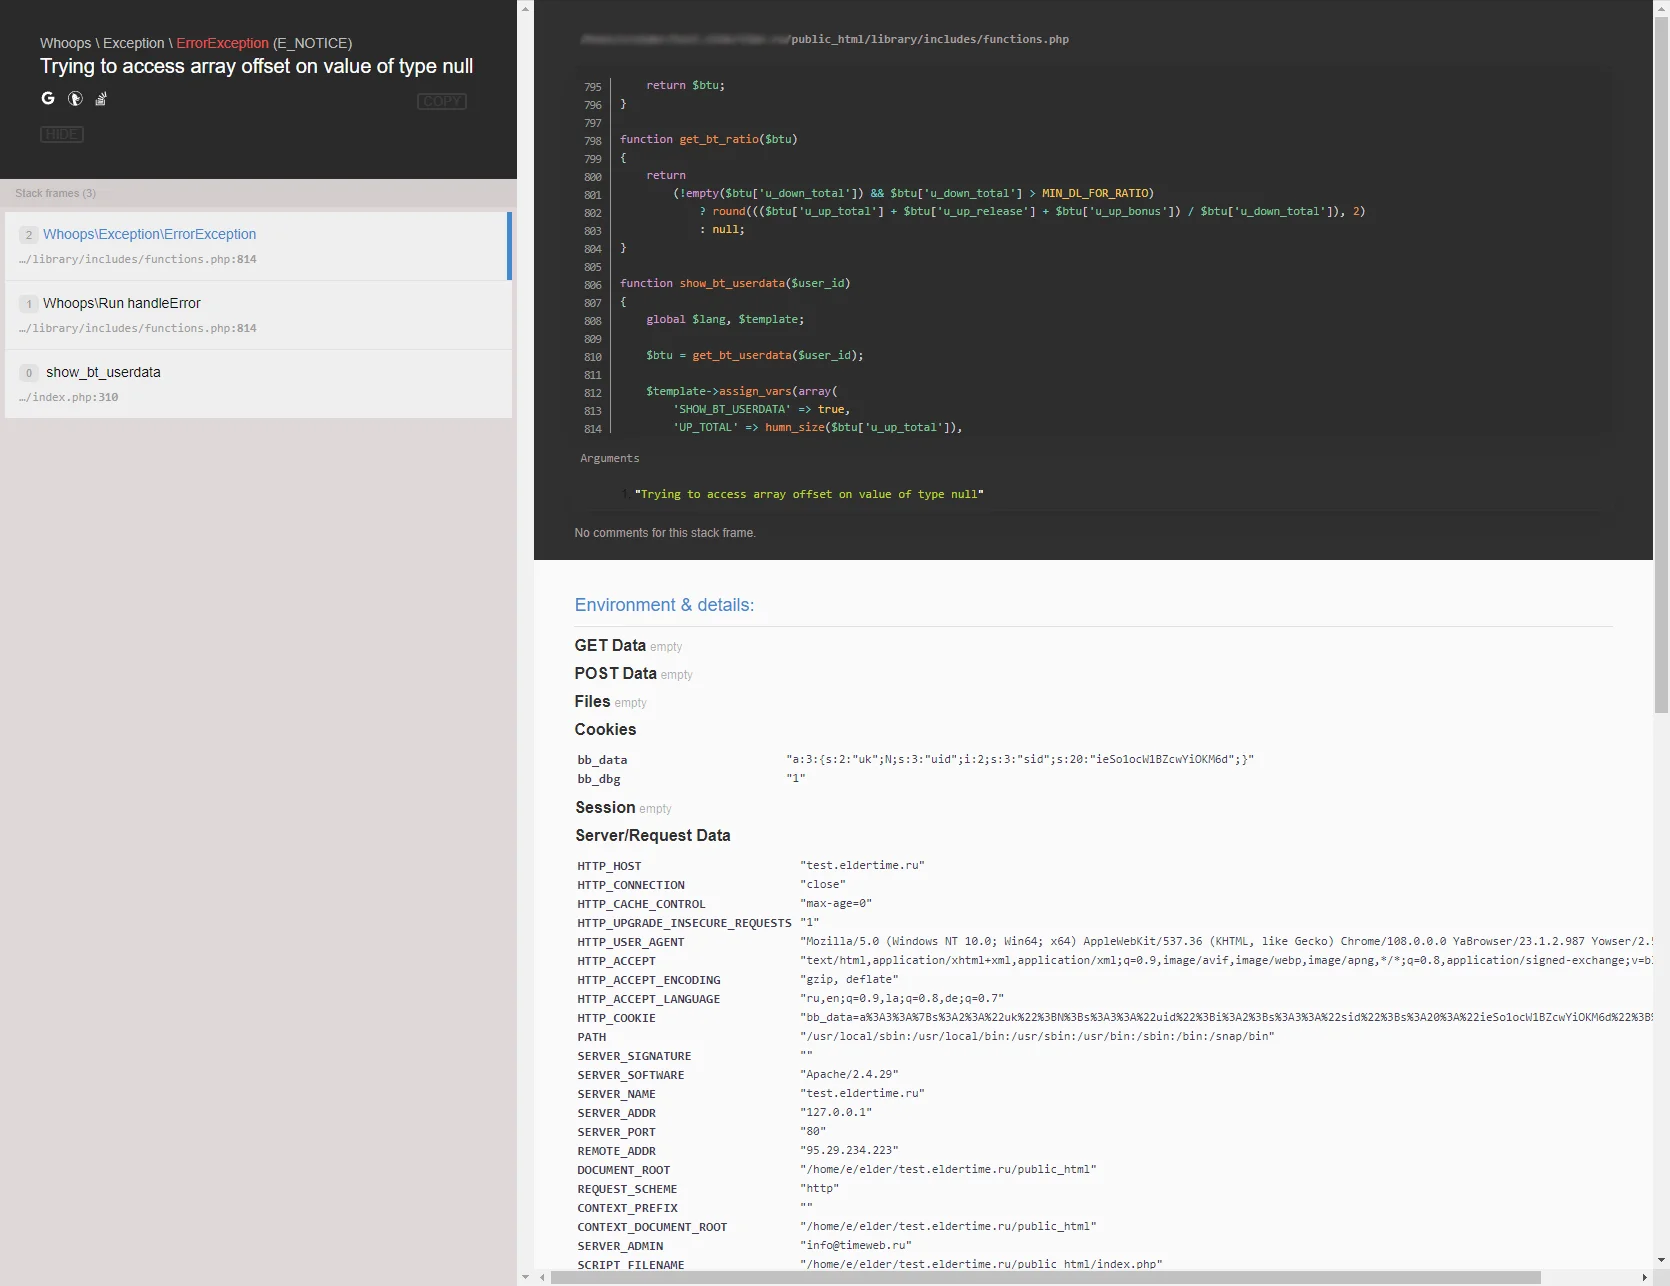Click the left arrow of horizontal scrollbar
Screen dimensions: 1670x1286
pyautogui.click(x=542, y=1277)
